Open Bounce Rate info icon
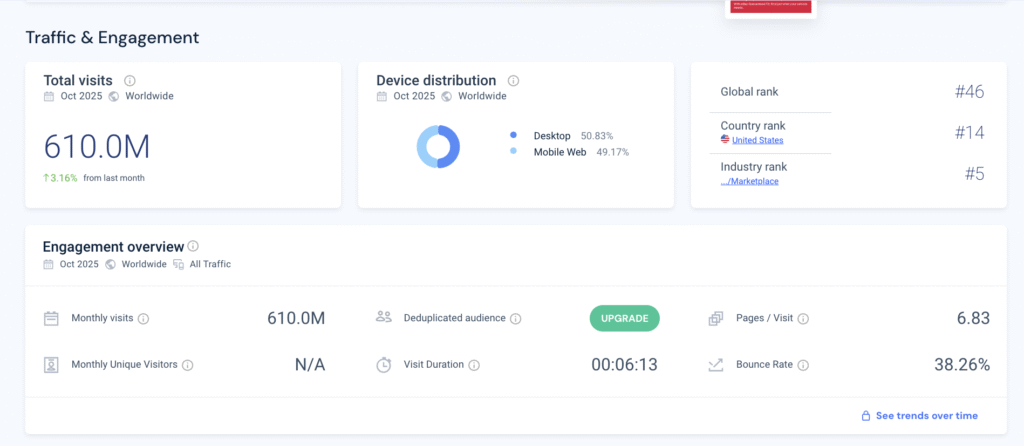 coord(803,365)
